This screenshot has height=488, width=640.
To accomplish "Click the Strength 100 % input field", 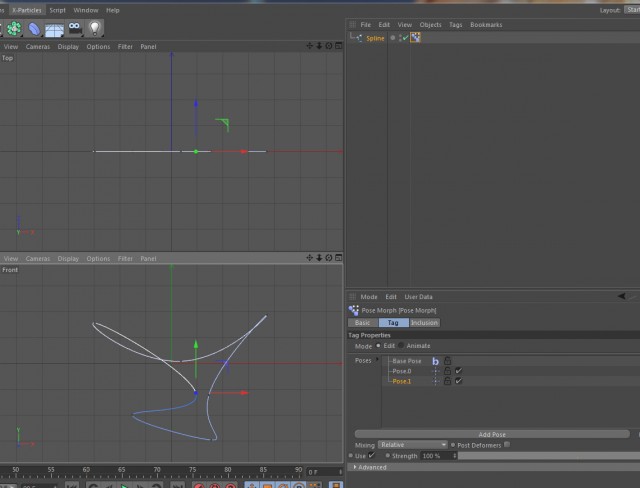I will coord(436,456).
